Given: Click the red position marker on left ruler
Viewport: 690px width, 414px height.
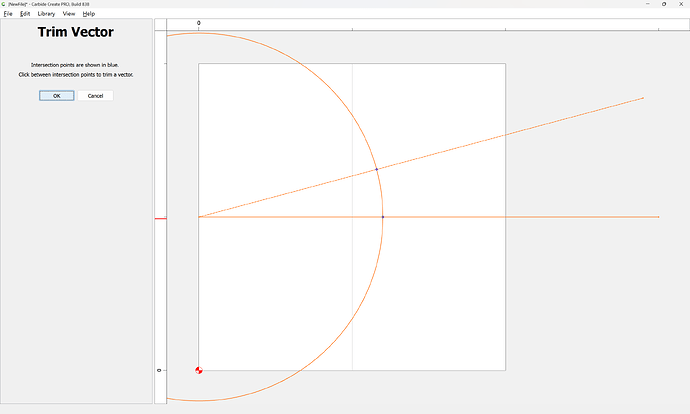Looking at the screenshot, I should point(160,217).
